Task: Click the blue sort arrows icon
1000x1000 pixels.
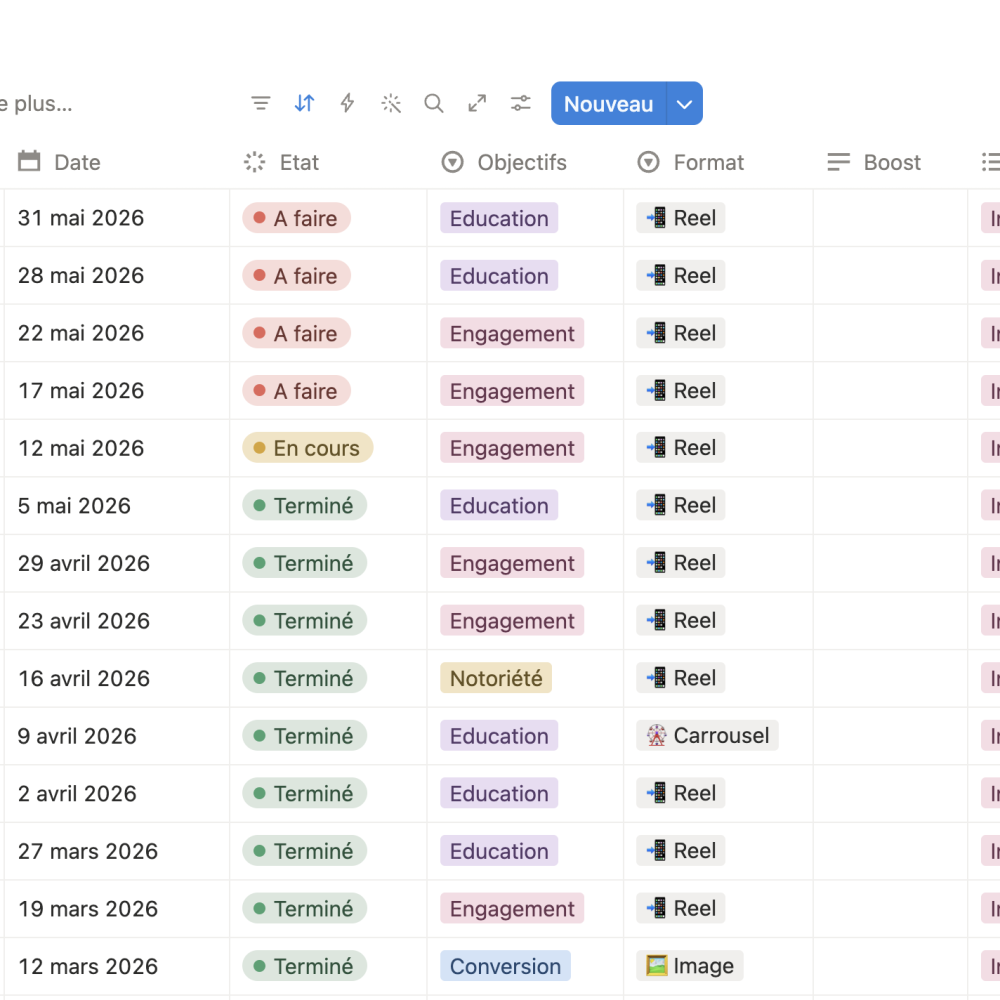Action: [x=304, y=103]
